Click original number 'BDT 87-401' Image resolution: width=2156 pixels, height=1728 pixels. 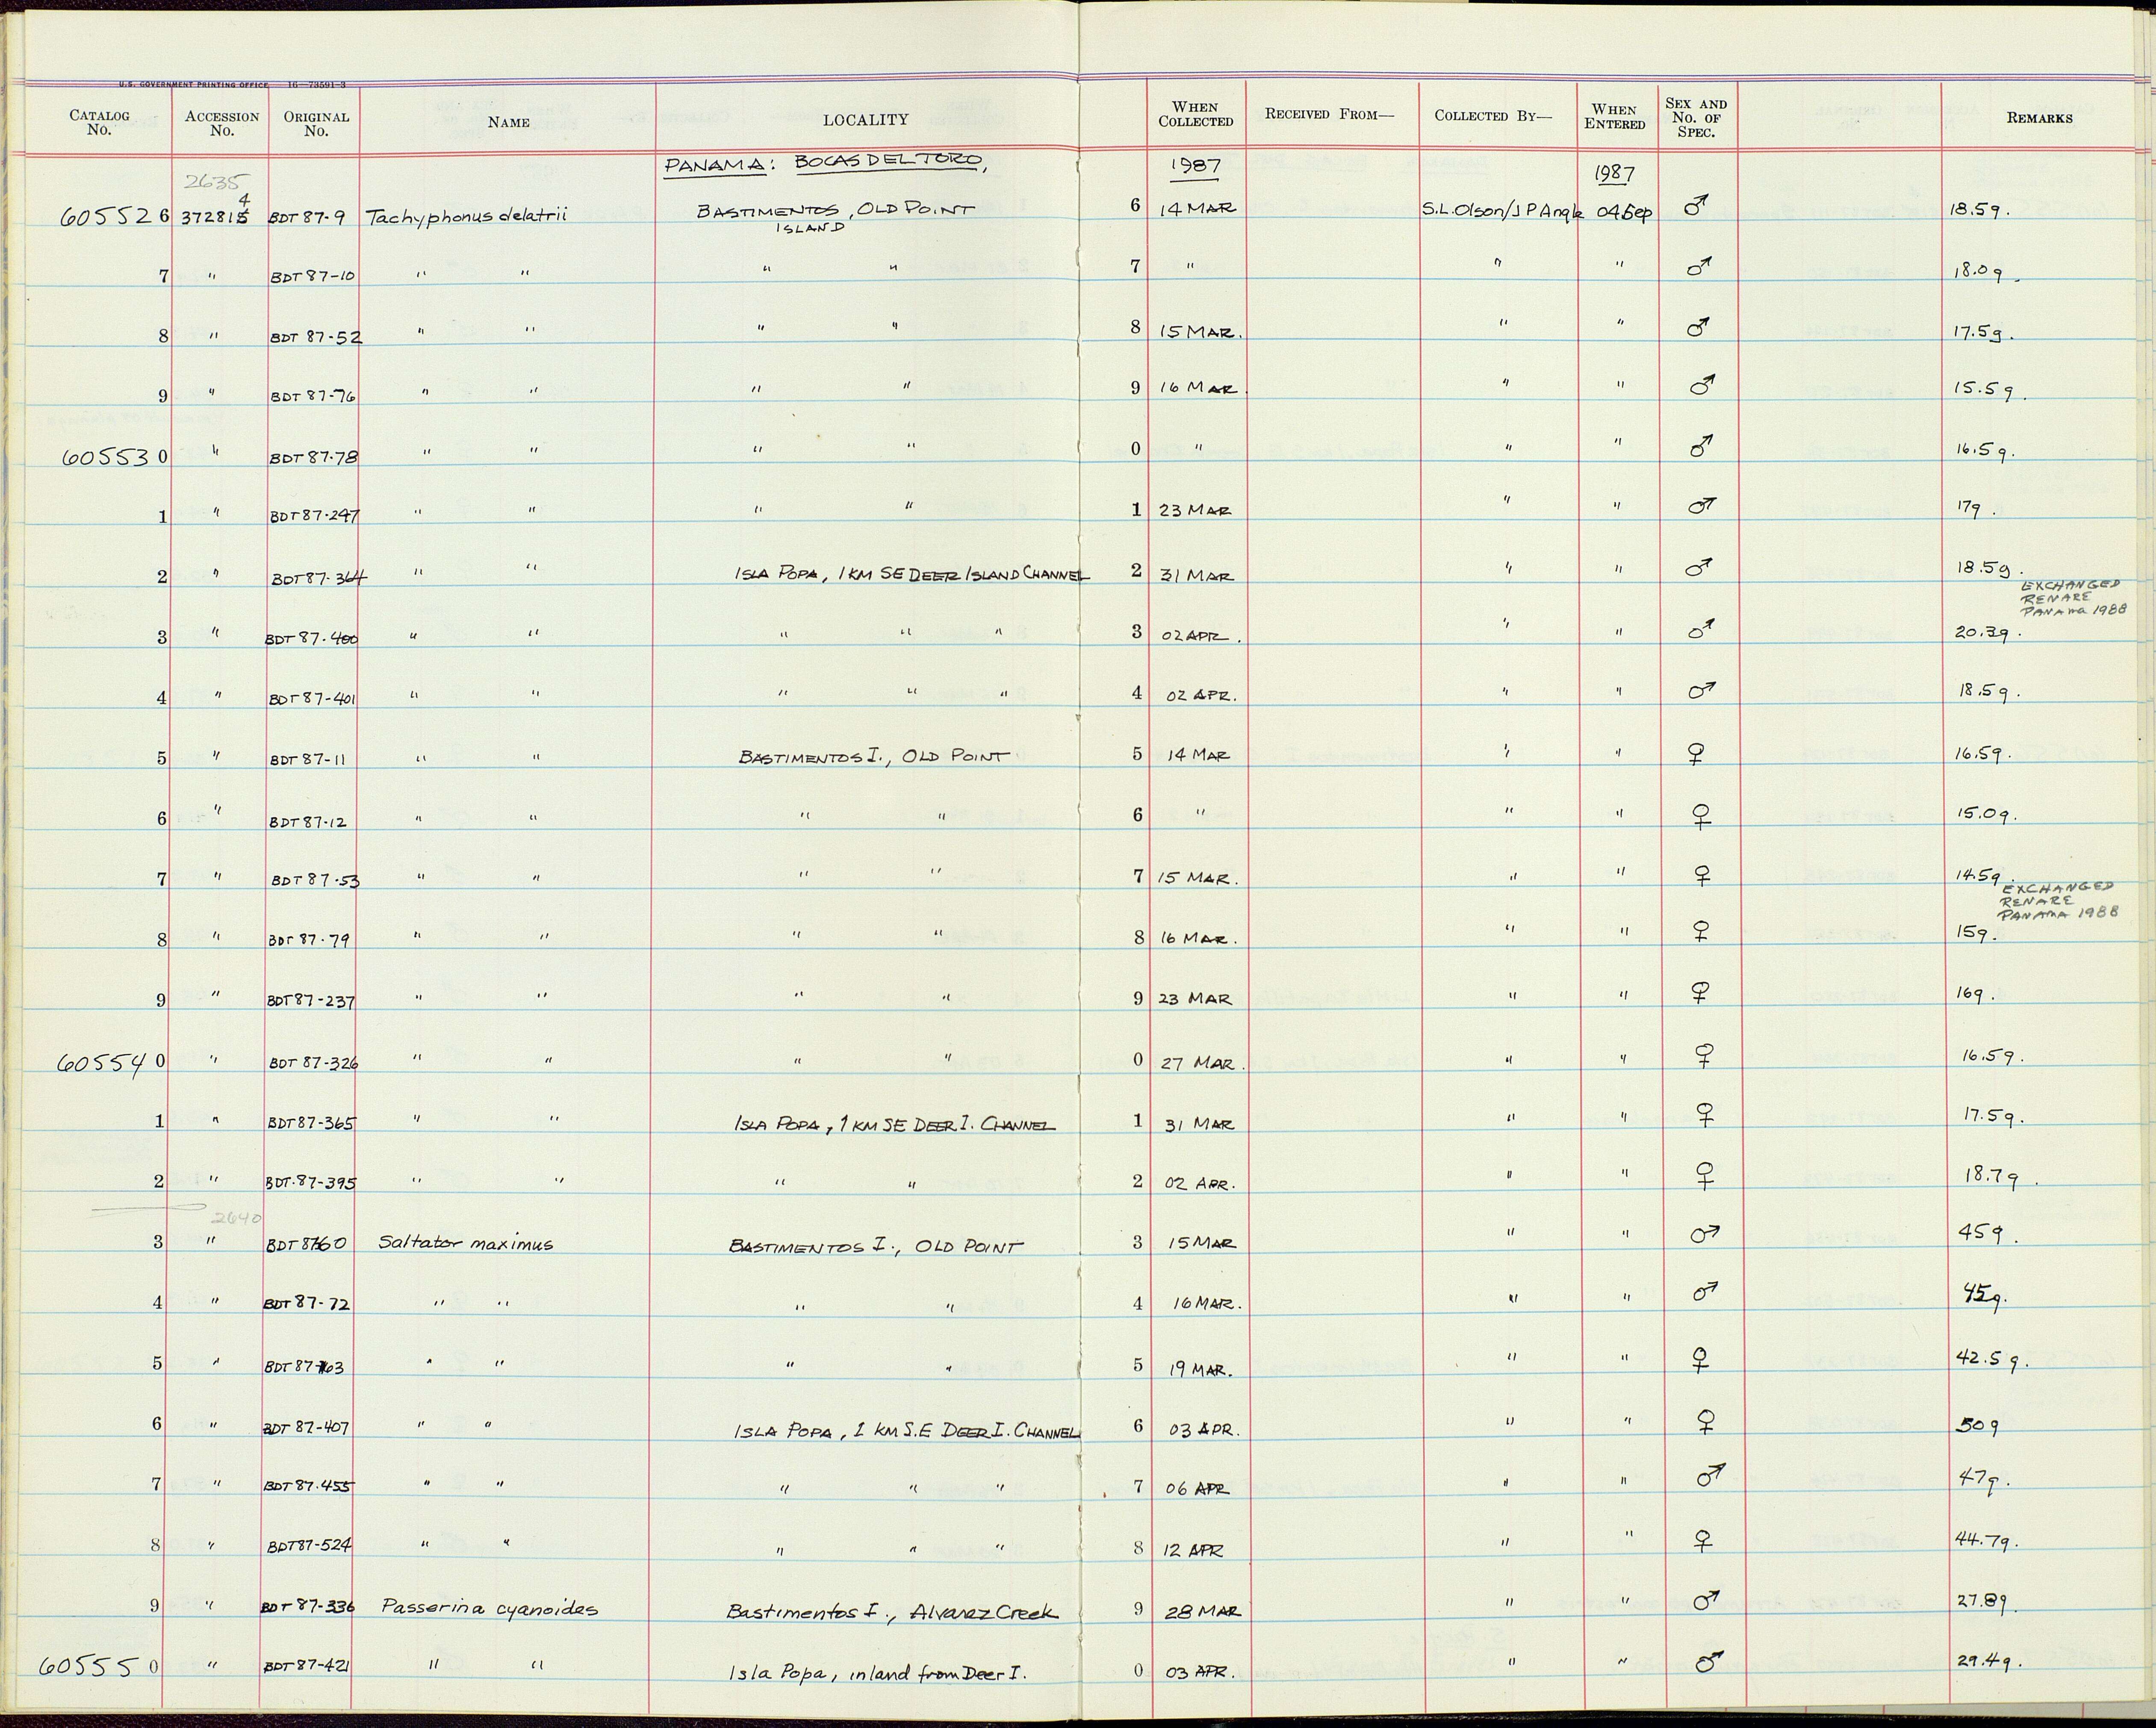coord(312,699)
